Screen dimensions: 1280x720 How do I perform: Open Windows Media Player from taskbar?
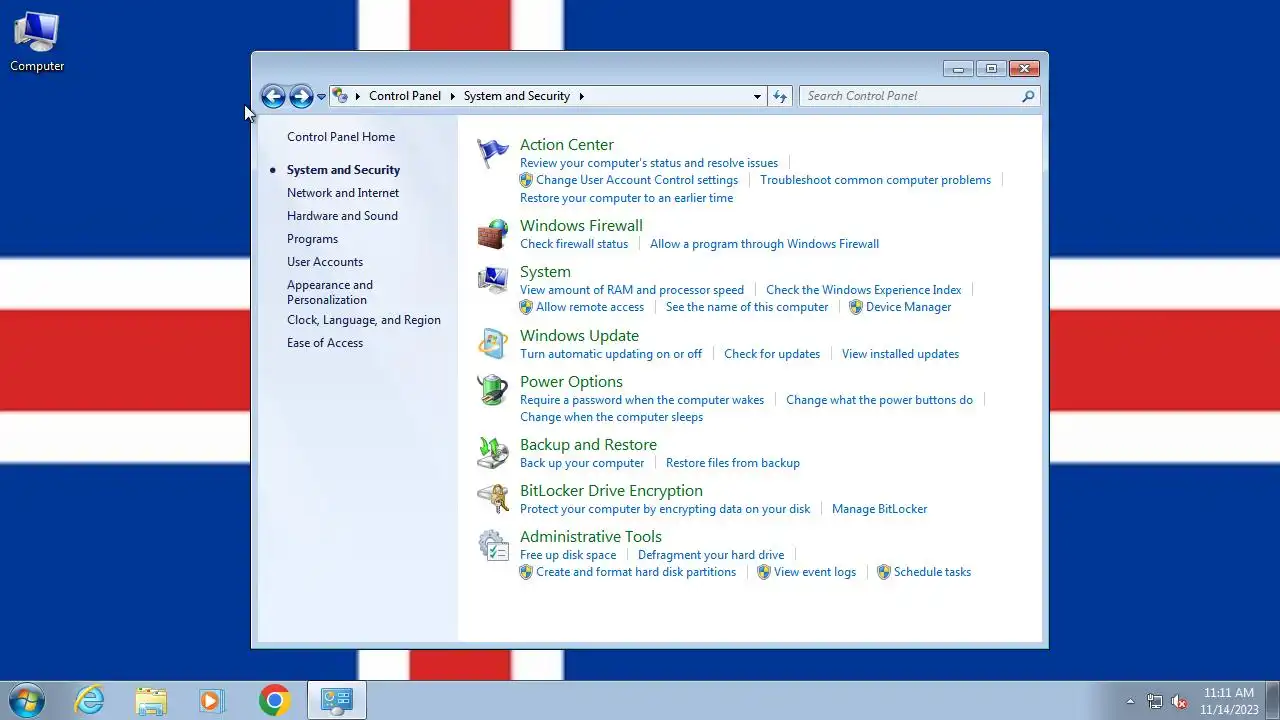coord(212,700)
